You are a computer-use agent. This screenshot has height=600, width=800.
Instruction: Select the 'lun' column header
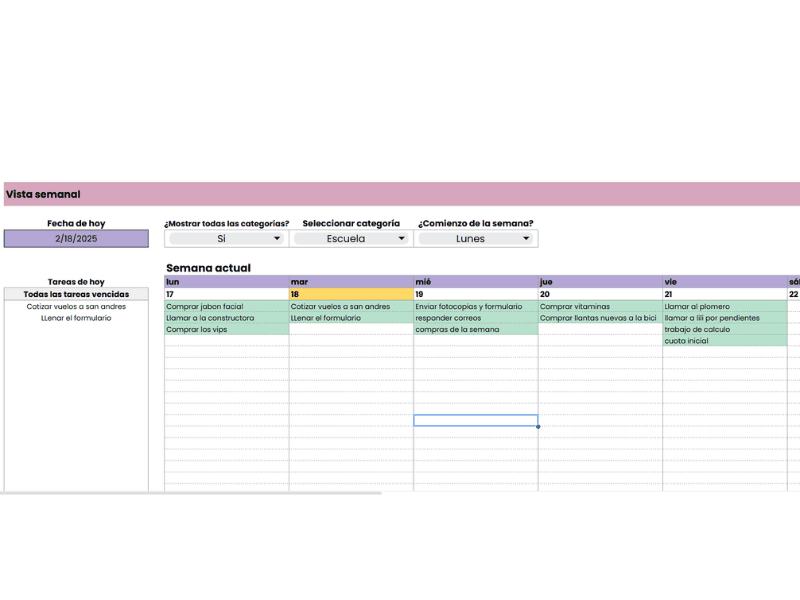click(x=227, y=282)
